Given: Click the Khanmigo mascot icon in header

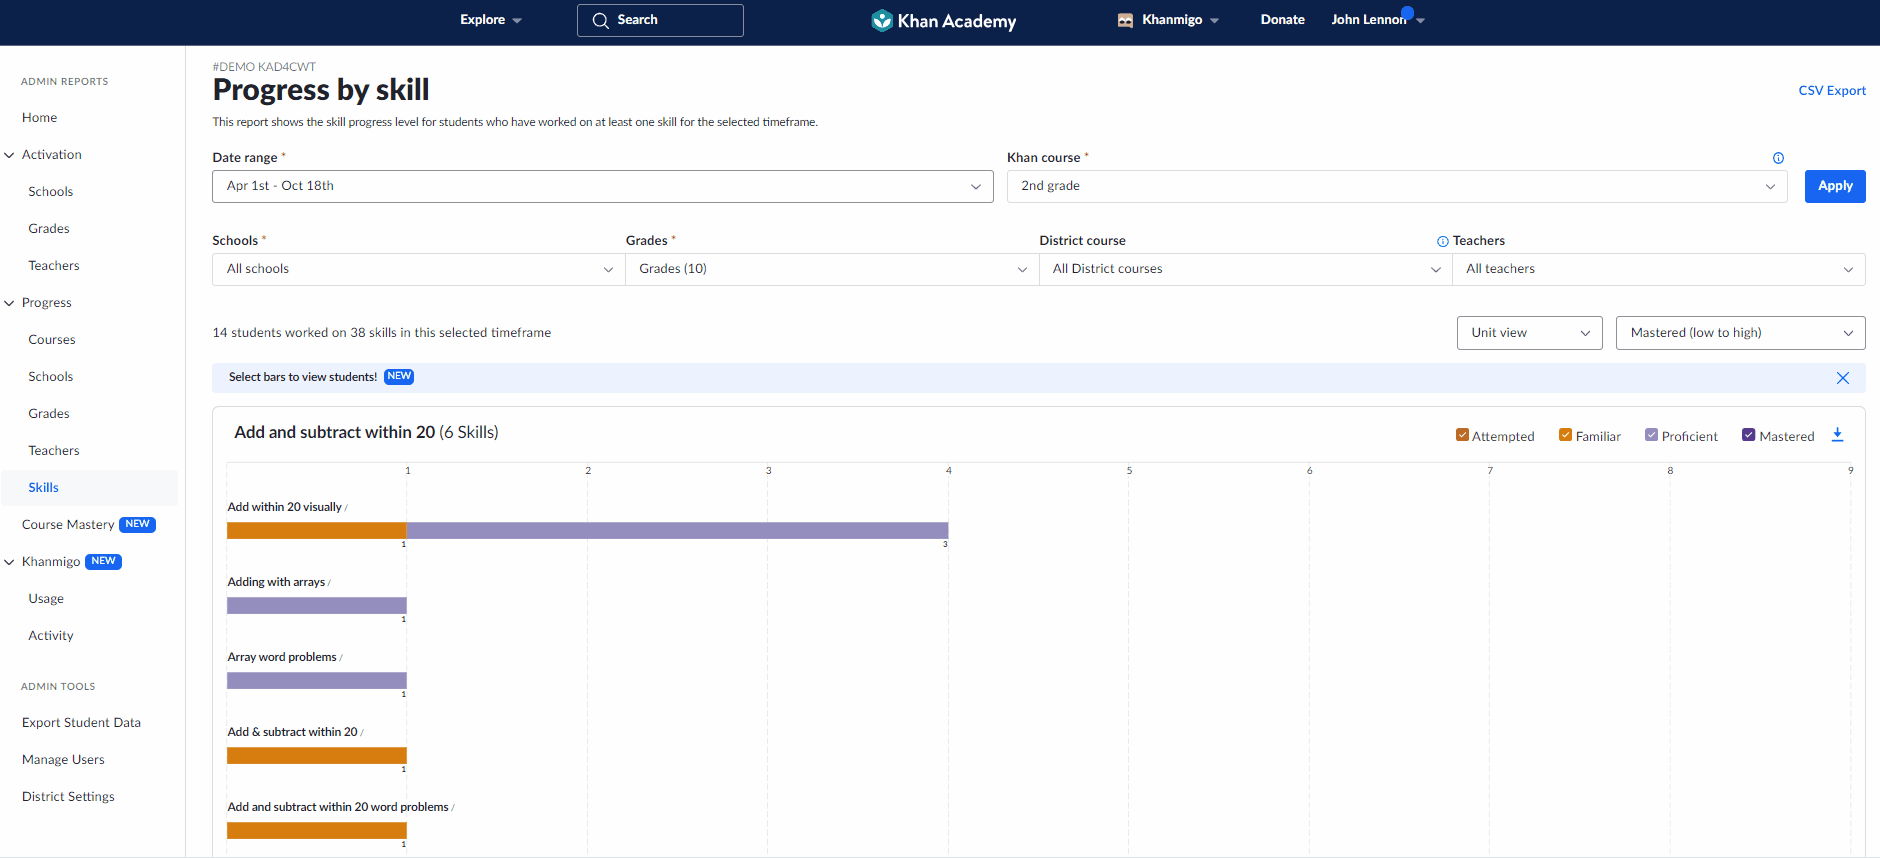Looking at the screenshot, I should [1125, 20].
